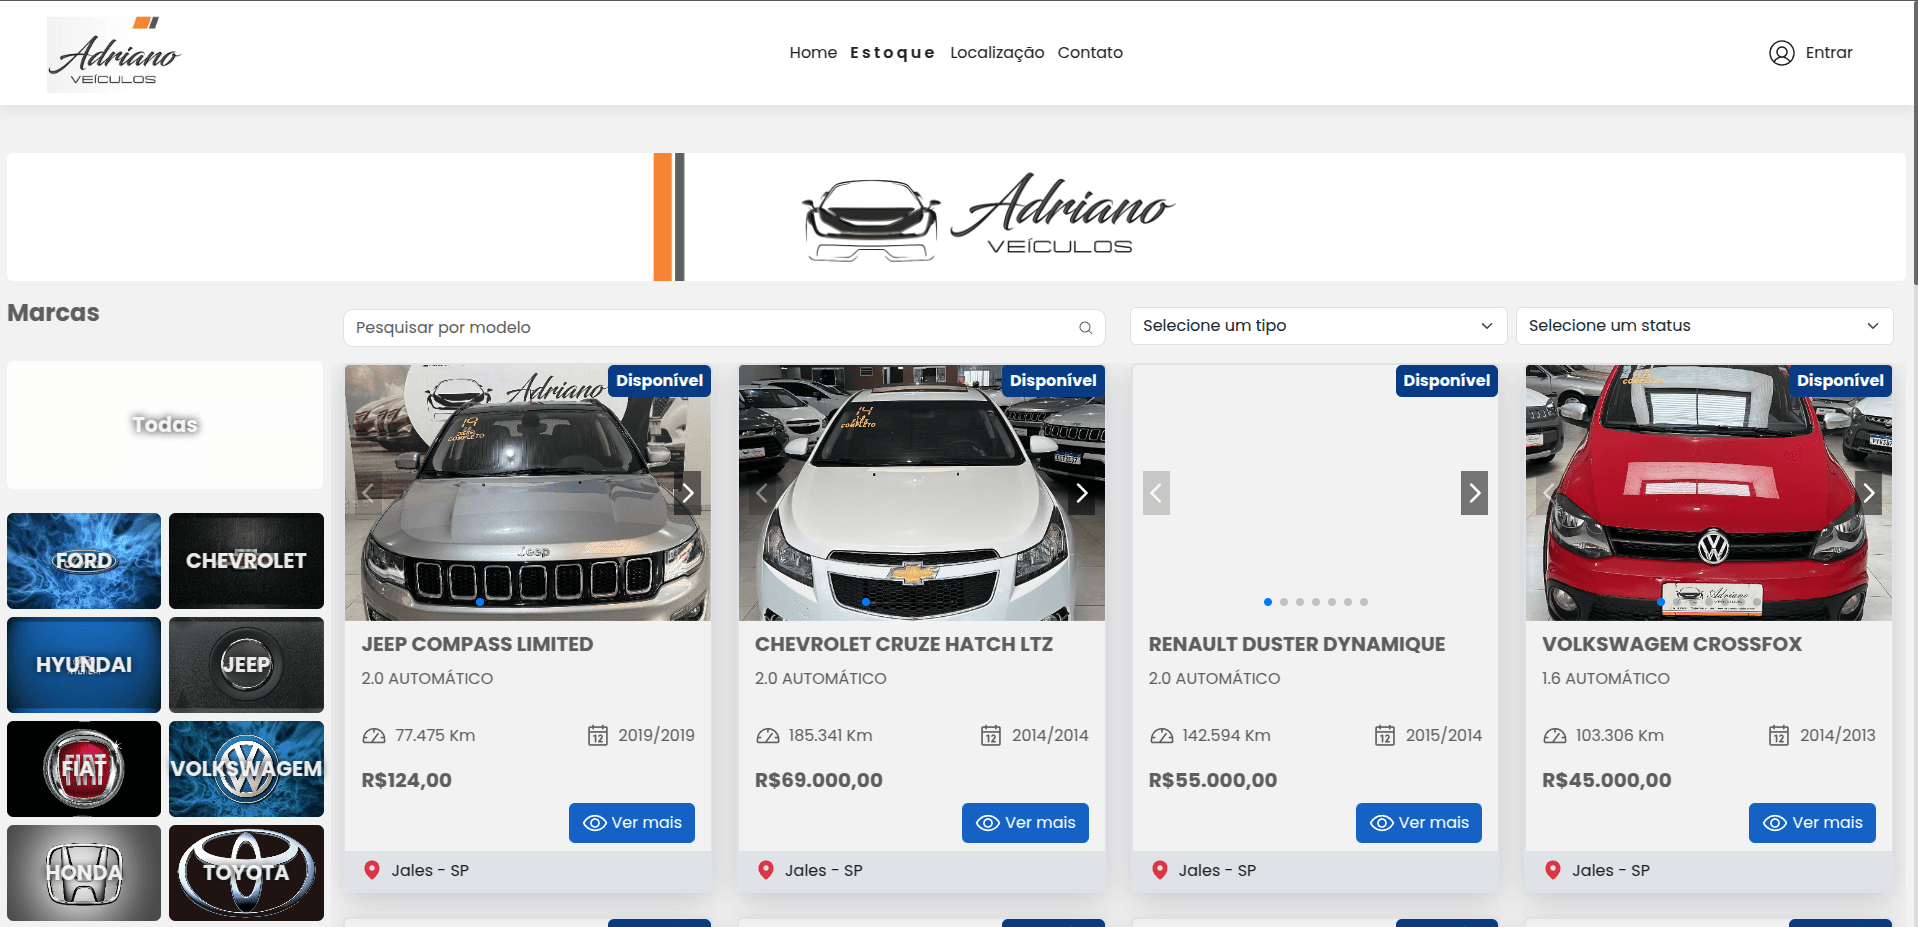Click odometer icon on Jeep Compass card
Screen dimensions: 1918x927
374,736
